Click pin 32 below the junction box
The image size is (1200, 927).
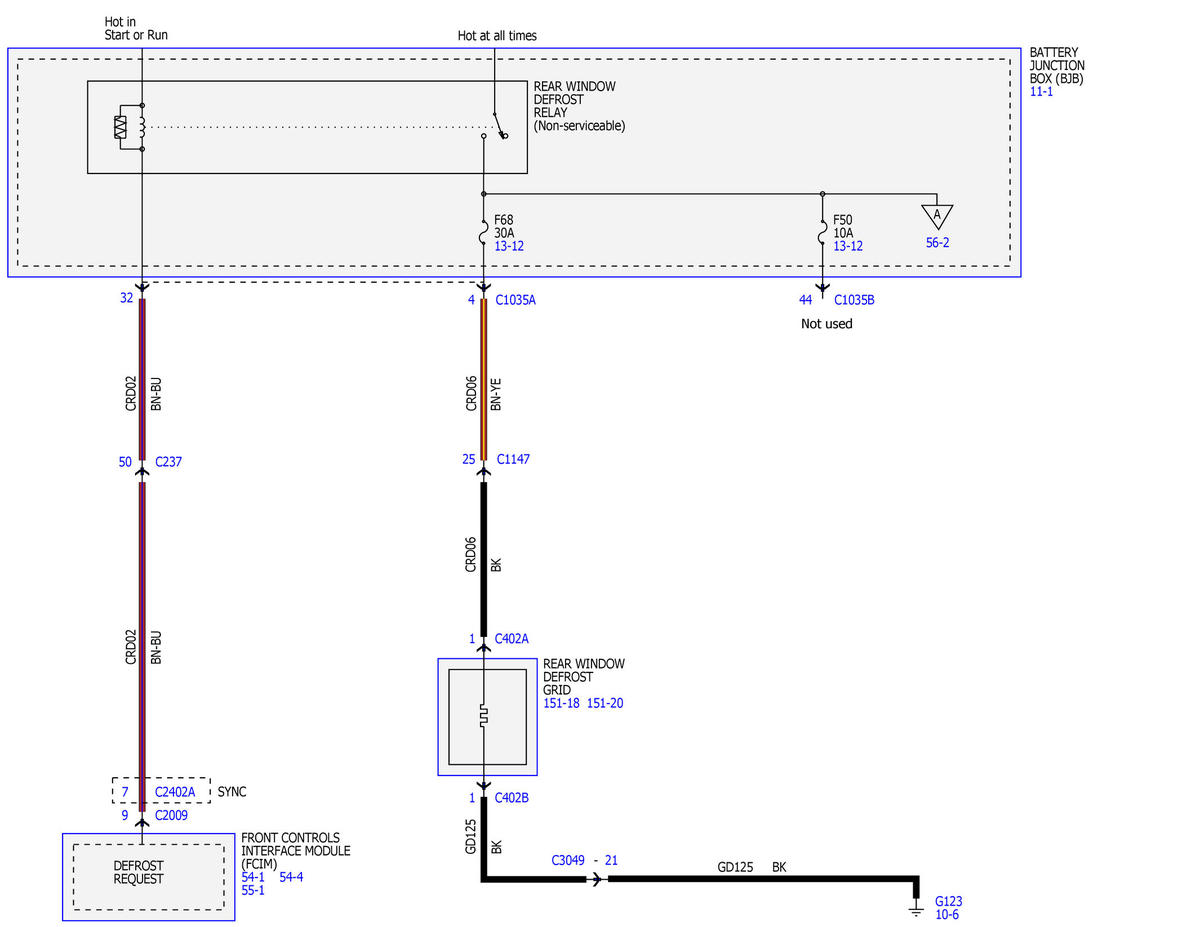pos(126,297)
